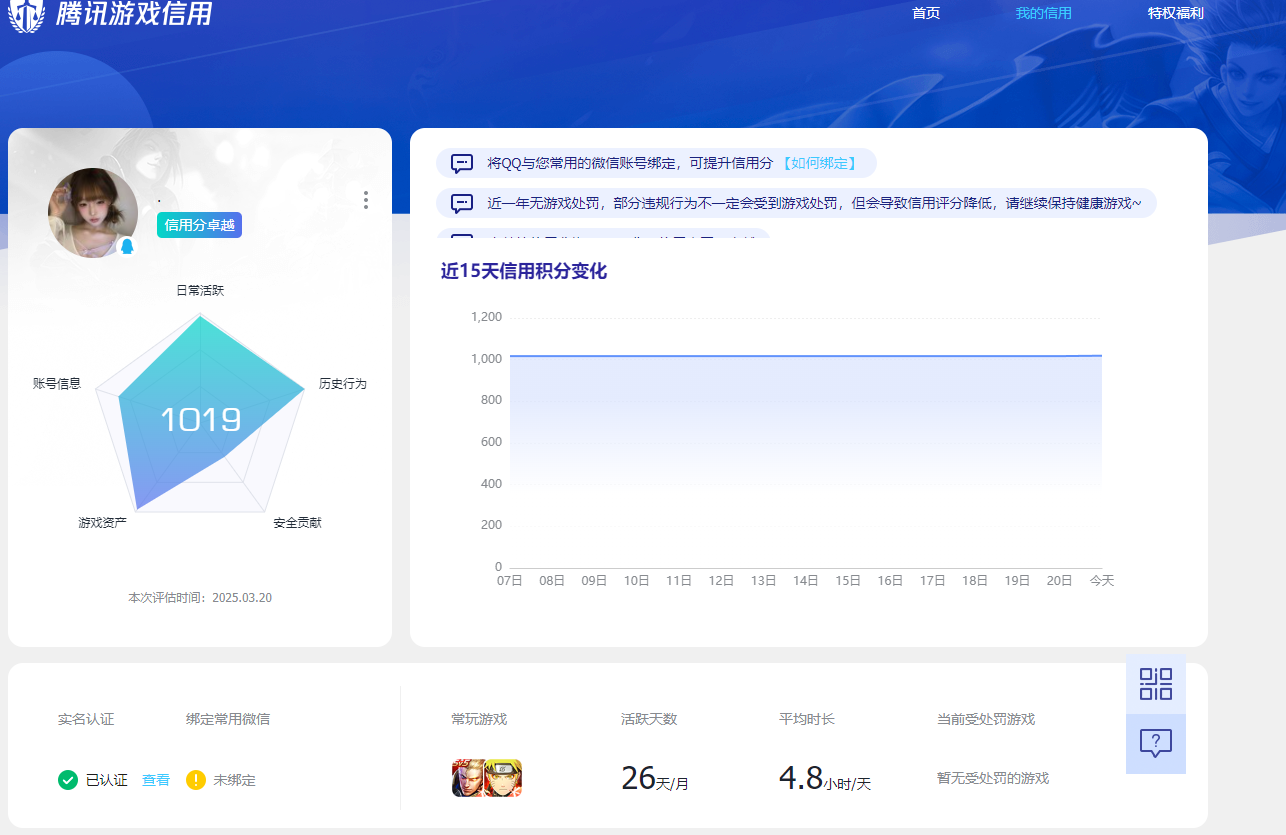
Task: Select the Naruto game icon
Action: point(504,778)
